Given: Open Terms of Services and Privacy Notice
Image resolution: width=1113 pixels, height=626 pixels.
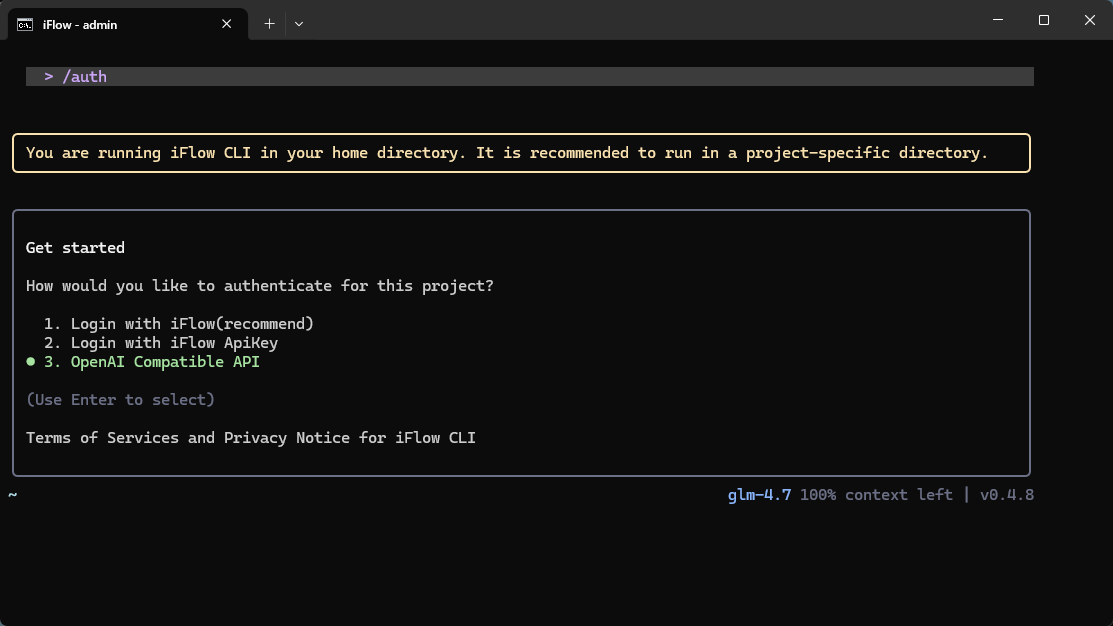Looking at the screenshot, I should (250, 438).
